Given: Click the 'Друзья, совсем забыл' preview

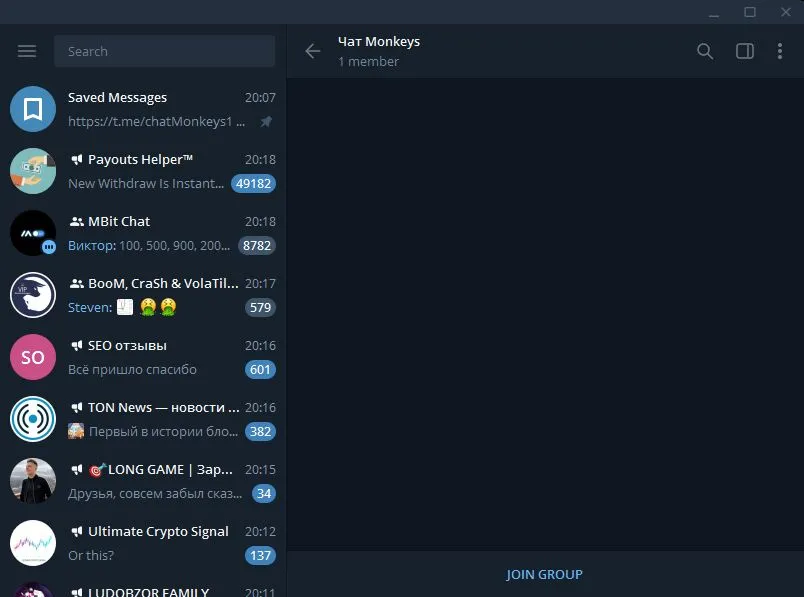Looking at the screenshot, I should 155,494.
